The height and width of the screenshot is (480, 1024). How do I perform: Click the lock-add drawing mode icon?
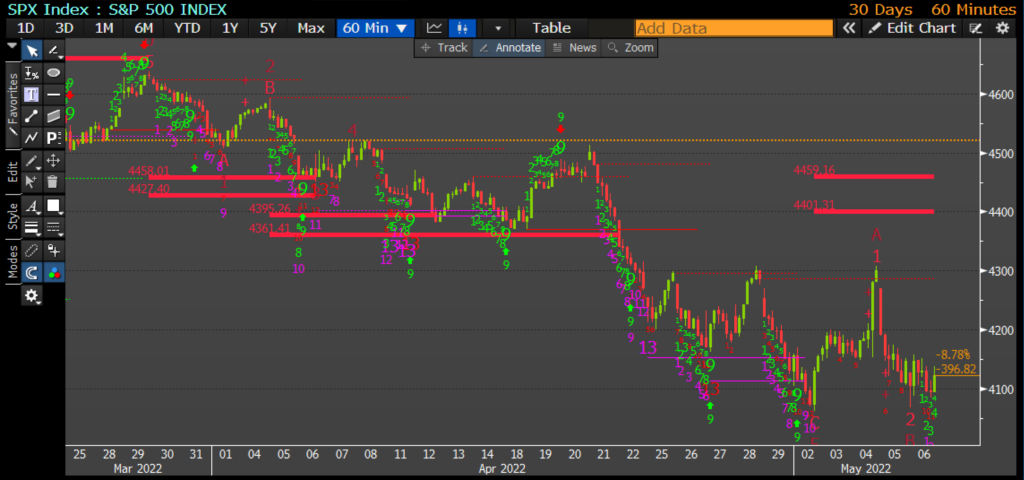54,251
